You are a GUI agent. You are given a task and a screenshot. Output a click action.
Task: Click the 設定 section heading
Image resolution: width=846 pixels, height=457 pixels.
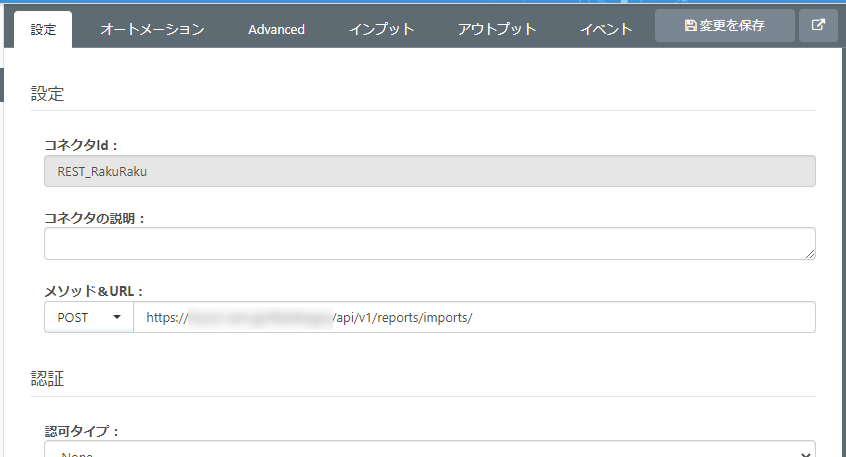pos(47,94)
